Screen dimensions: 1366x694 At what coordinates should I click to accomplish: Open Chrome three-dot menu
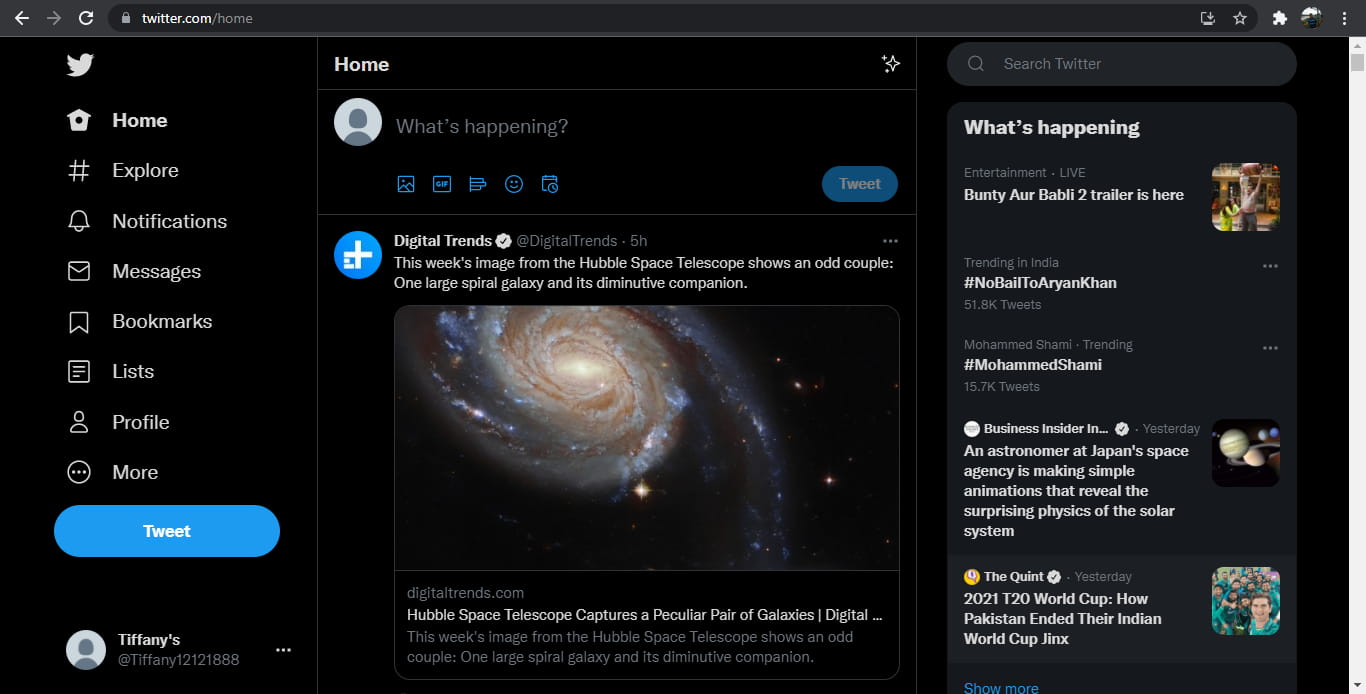pos(1344,18)
